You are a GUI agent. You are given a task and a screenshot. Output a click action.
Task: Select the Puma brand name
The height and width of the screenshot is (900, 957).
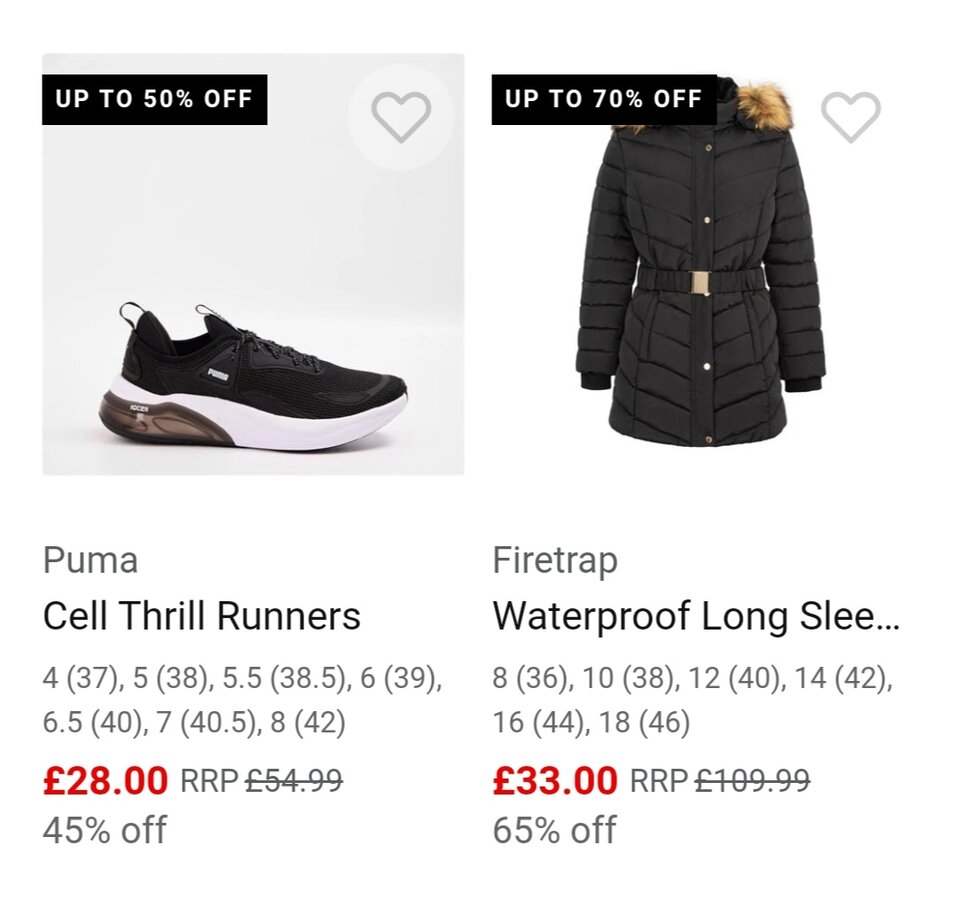pos(90,561)
